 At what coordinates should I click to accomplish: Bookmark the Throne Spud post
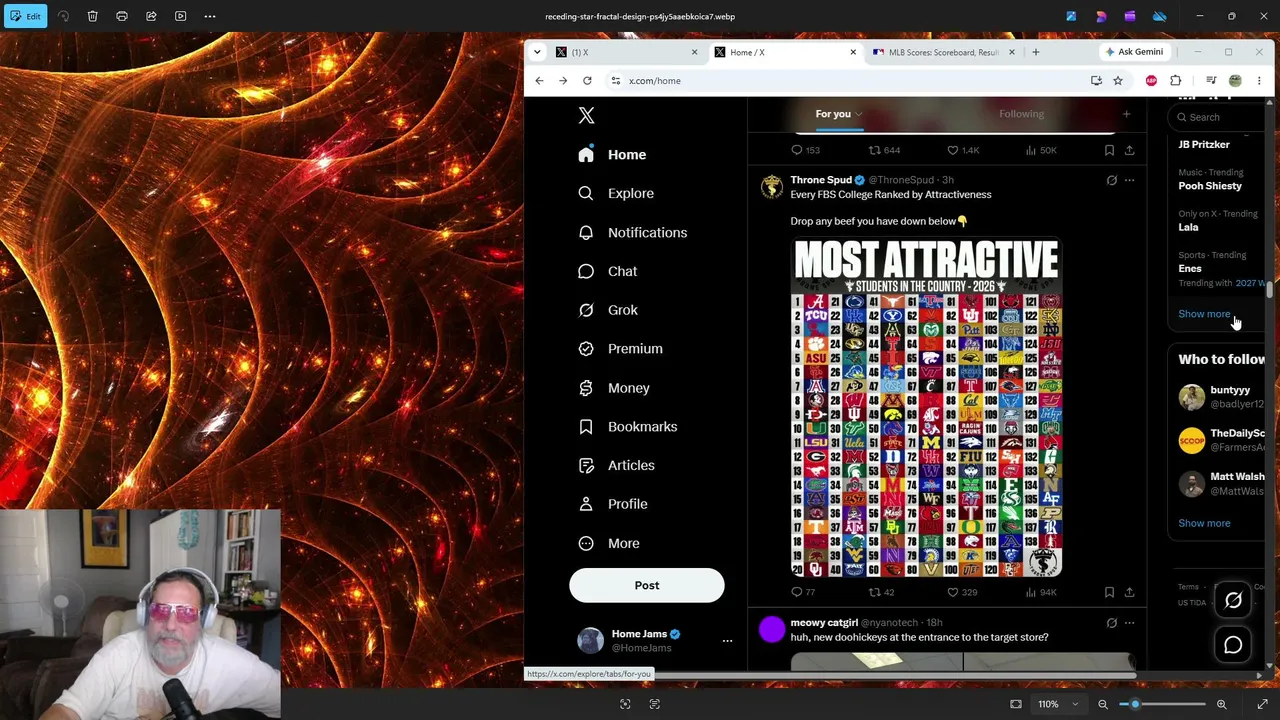click(1109, 592)
